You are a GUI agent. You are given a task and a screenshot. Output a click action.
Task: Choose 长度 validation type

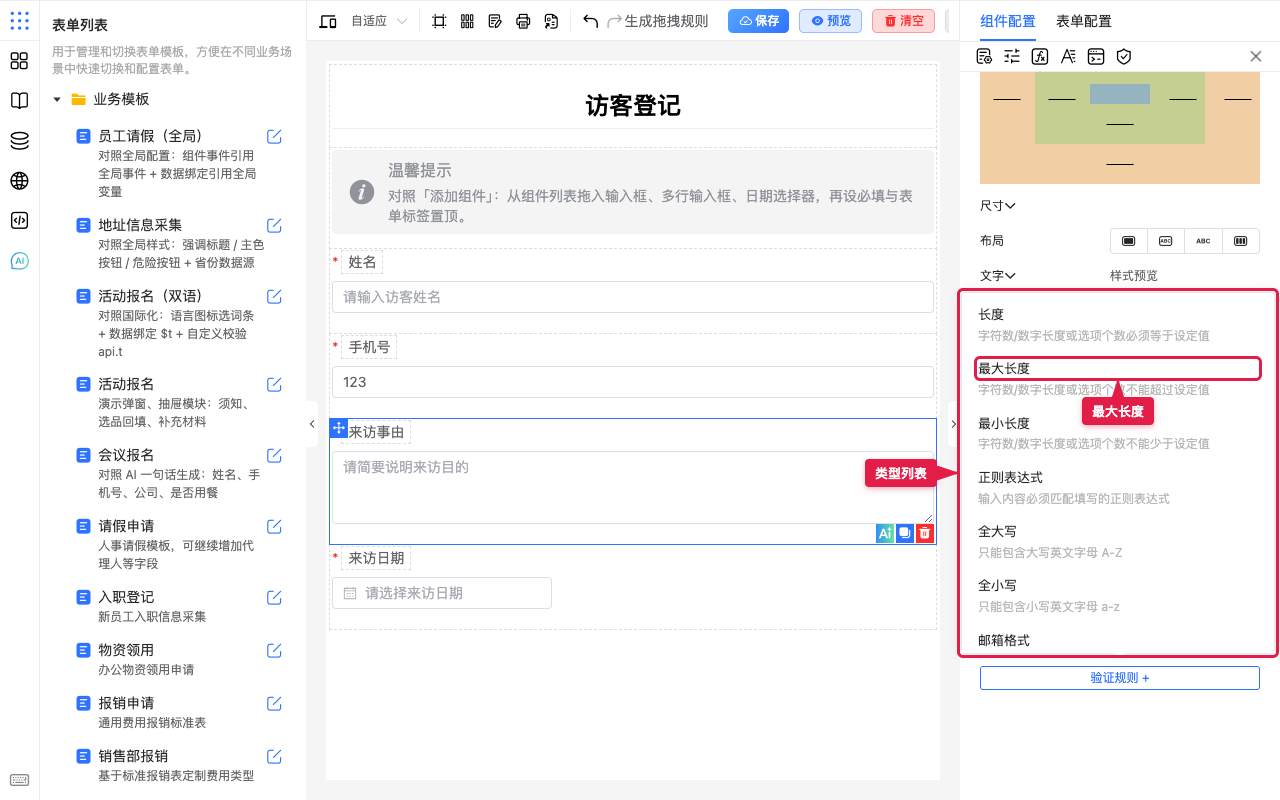pos(1118,323)
